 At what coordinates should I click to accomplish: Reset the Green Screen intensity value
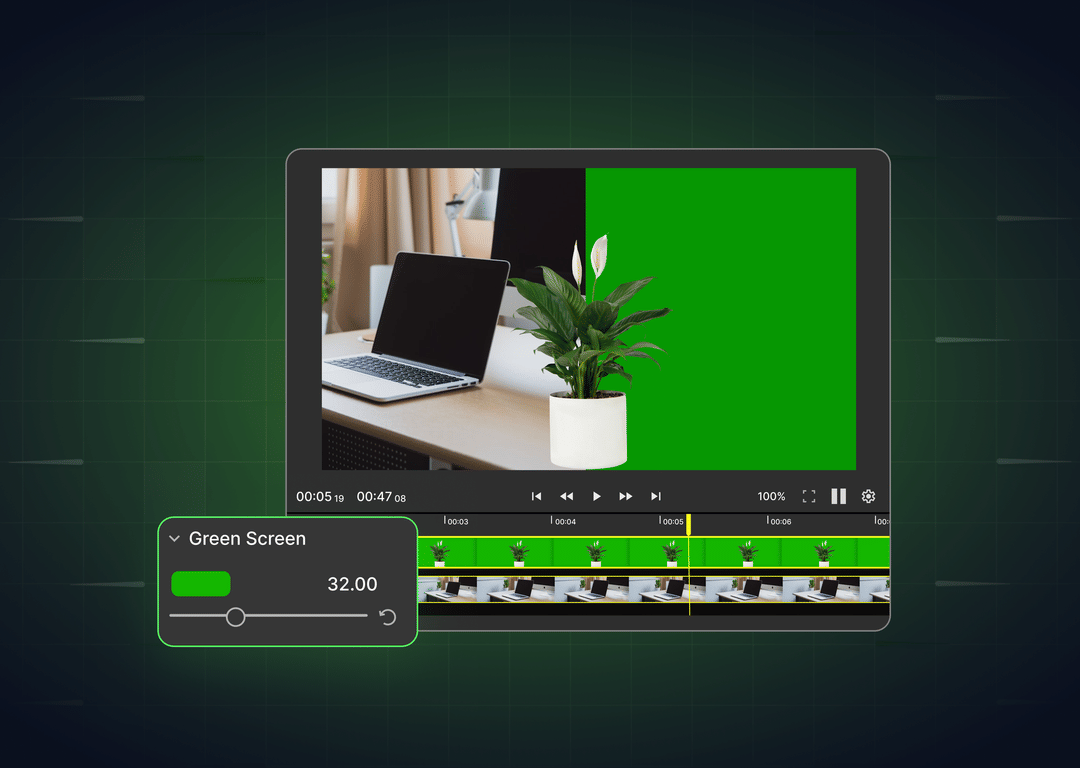coord(389,618)
